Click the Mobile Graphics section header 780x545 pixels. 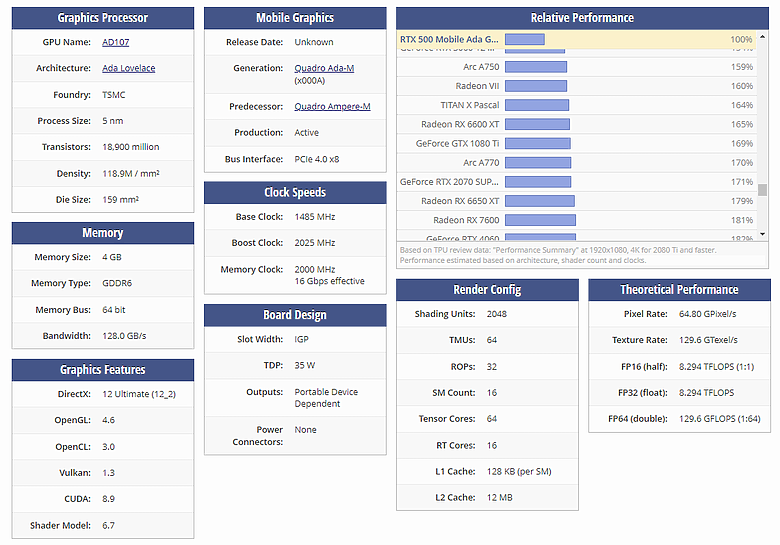pos(295,18)
